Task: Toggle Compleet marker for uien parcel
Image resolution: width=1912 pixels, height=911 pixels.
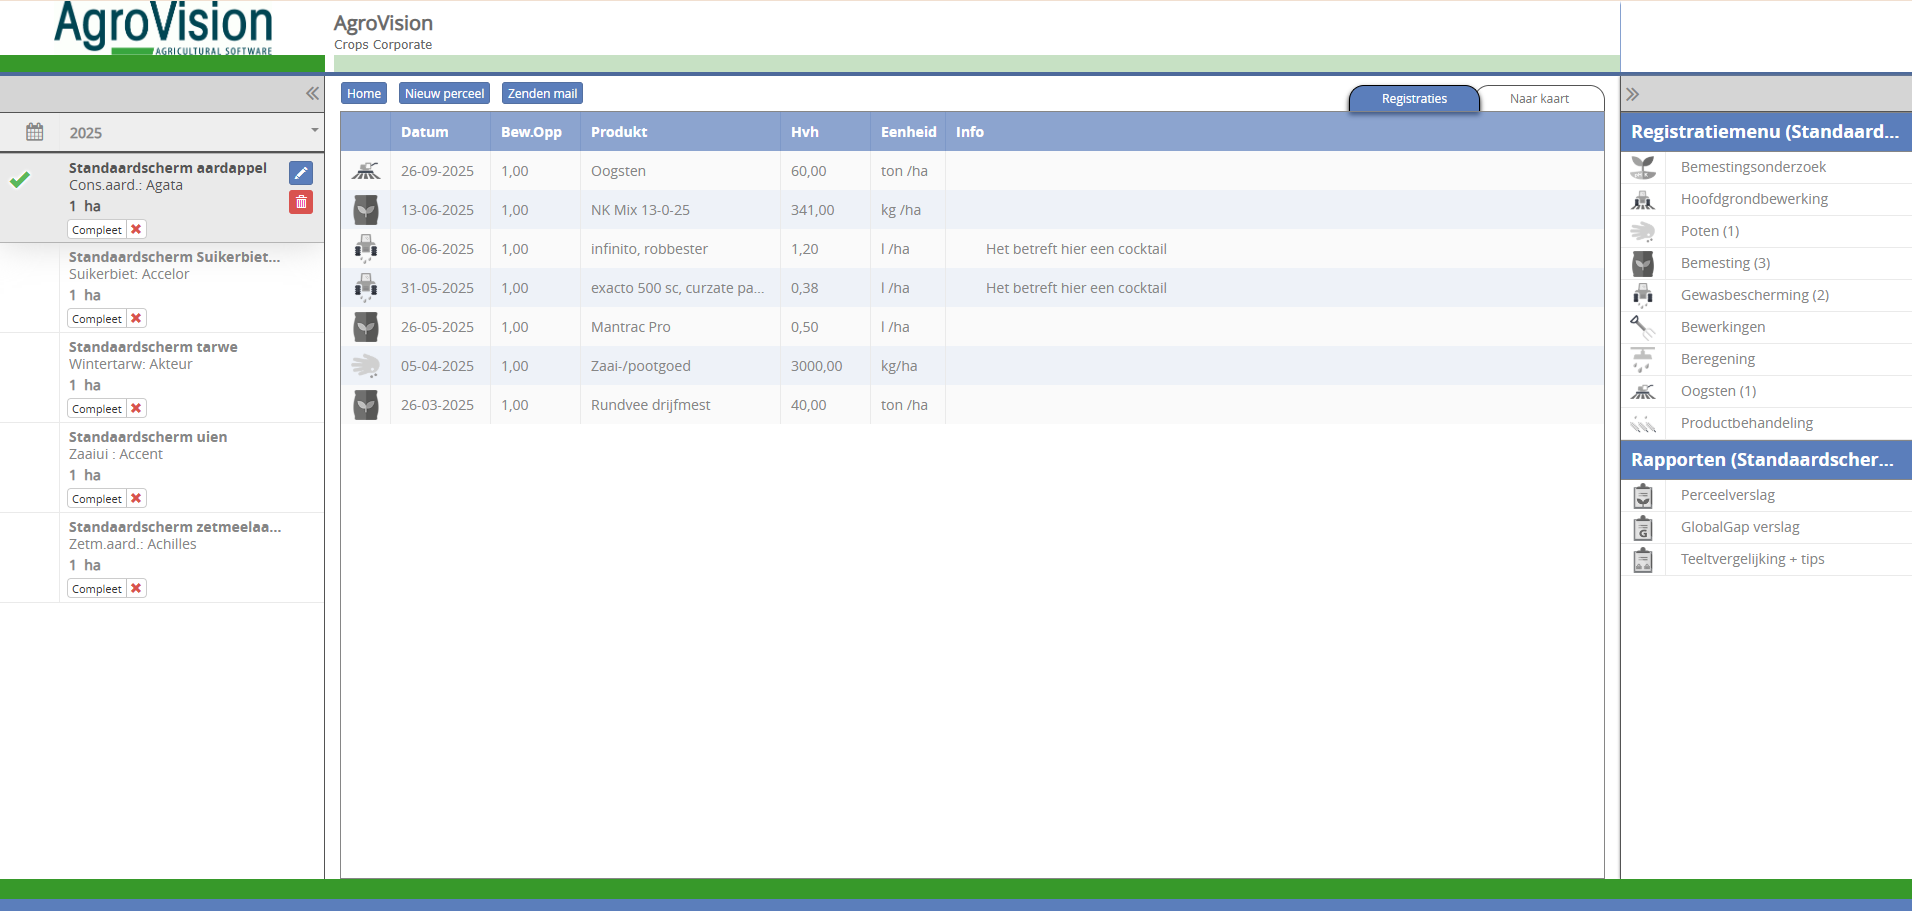Action: click(136, 498)
